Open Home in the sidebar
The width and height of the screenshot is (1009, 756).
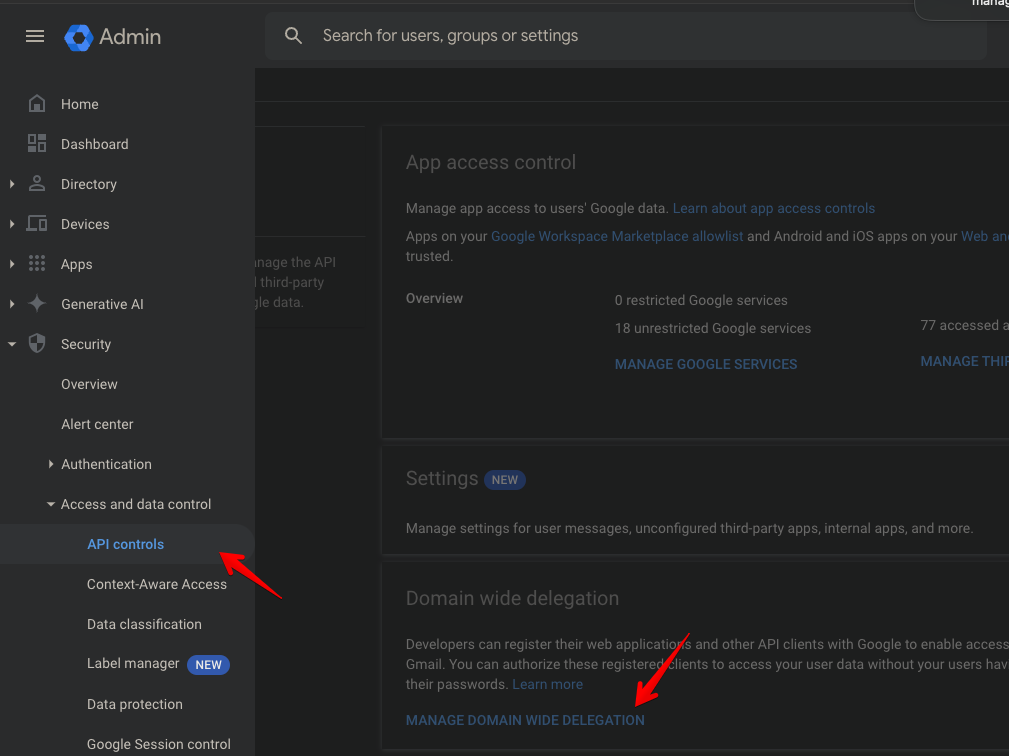point(80,104)
